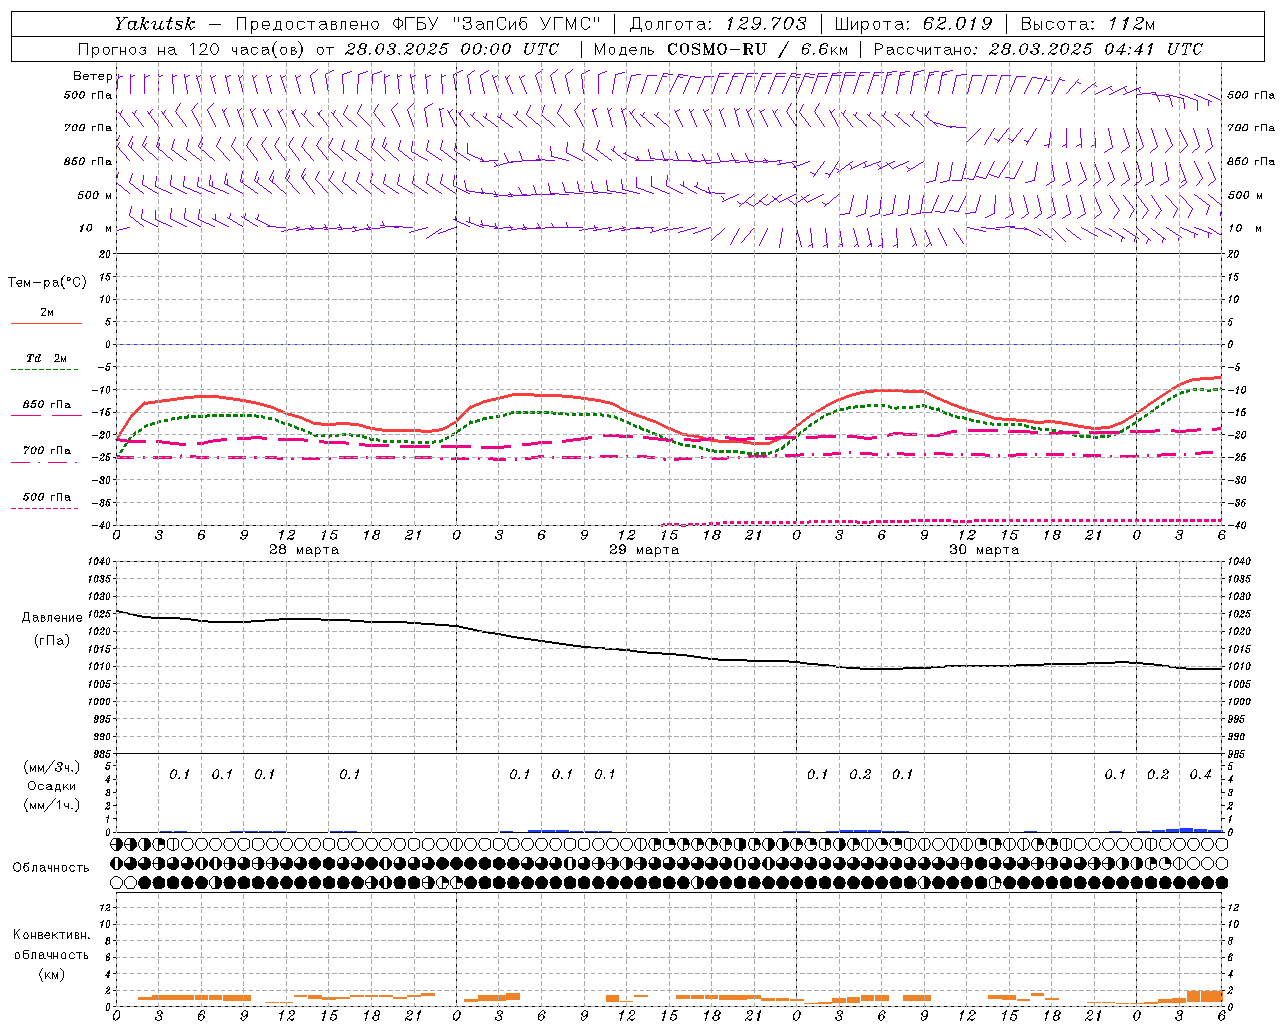1280x1024 pixels.
Task: Click the "28 марта" date label
Action: point(304,550)
